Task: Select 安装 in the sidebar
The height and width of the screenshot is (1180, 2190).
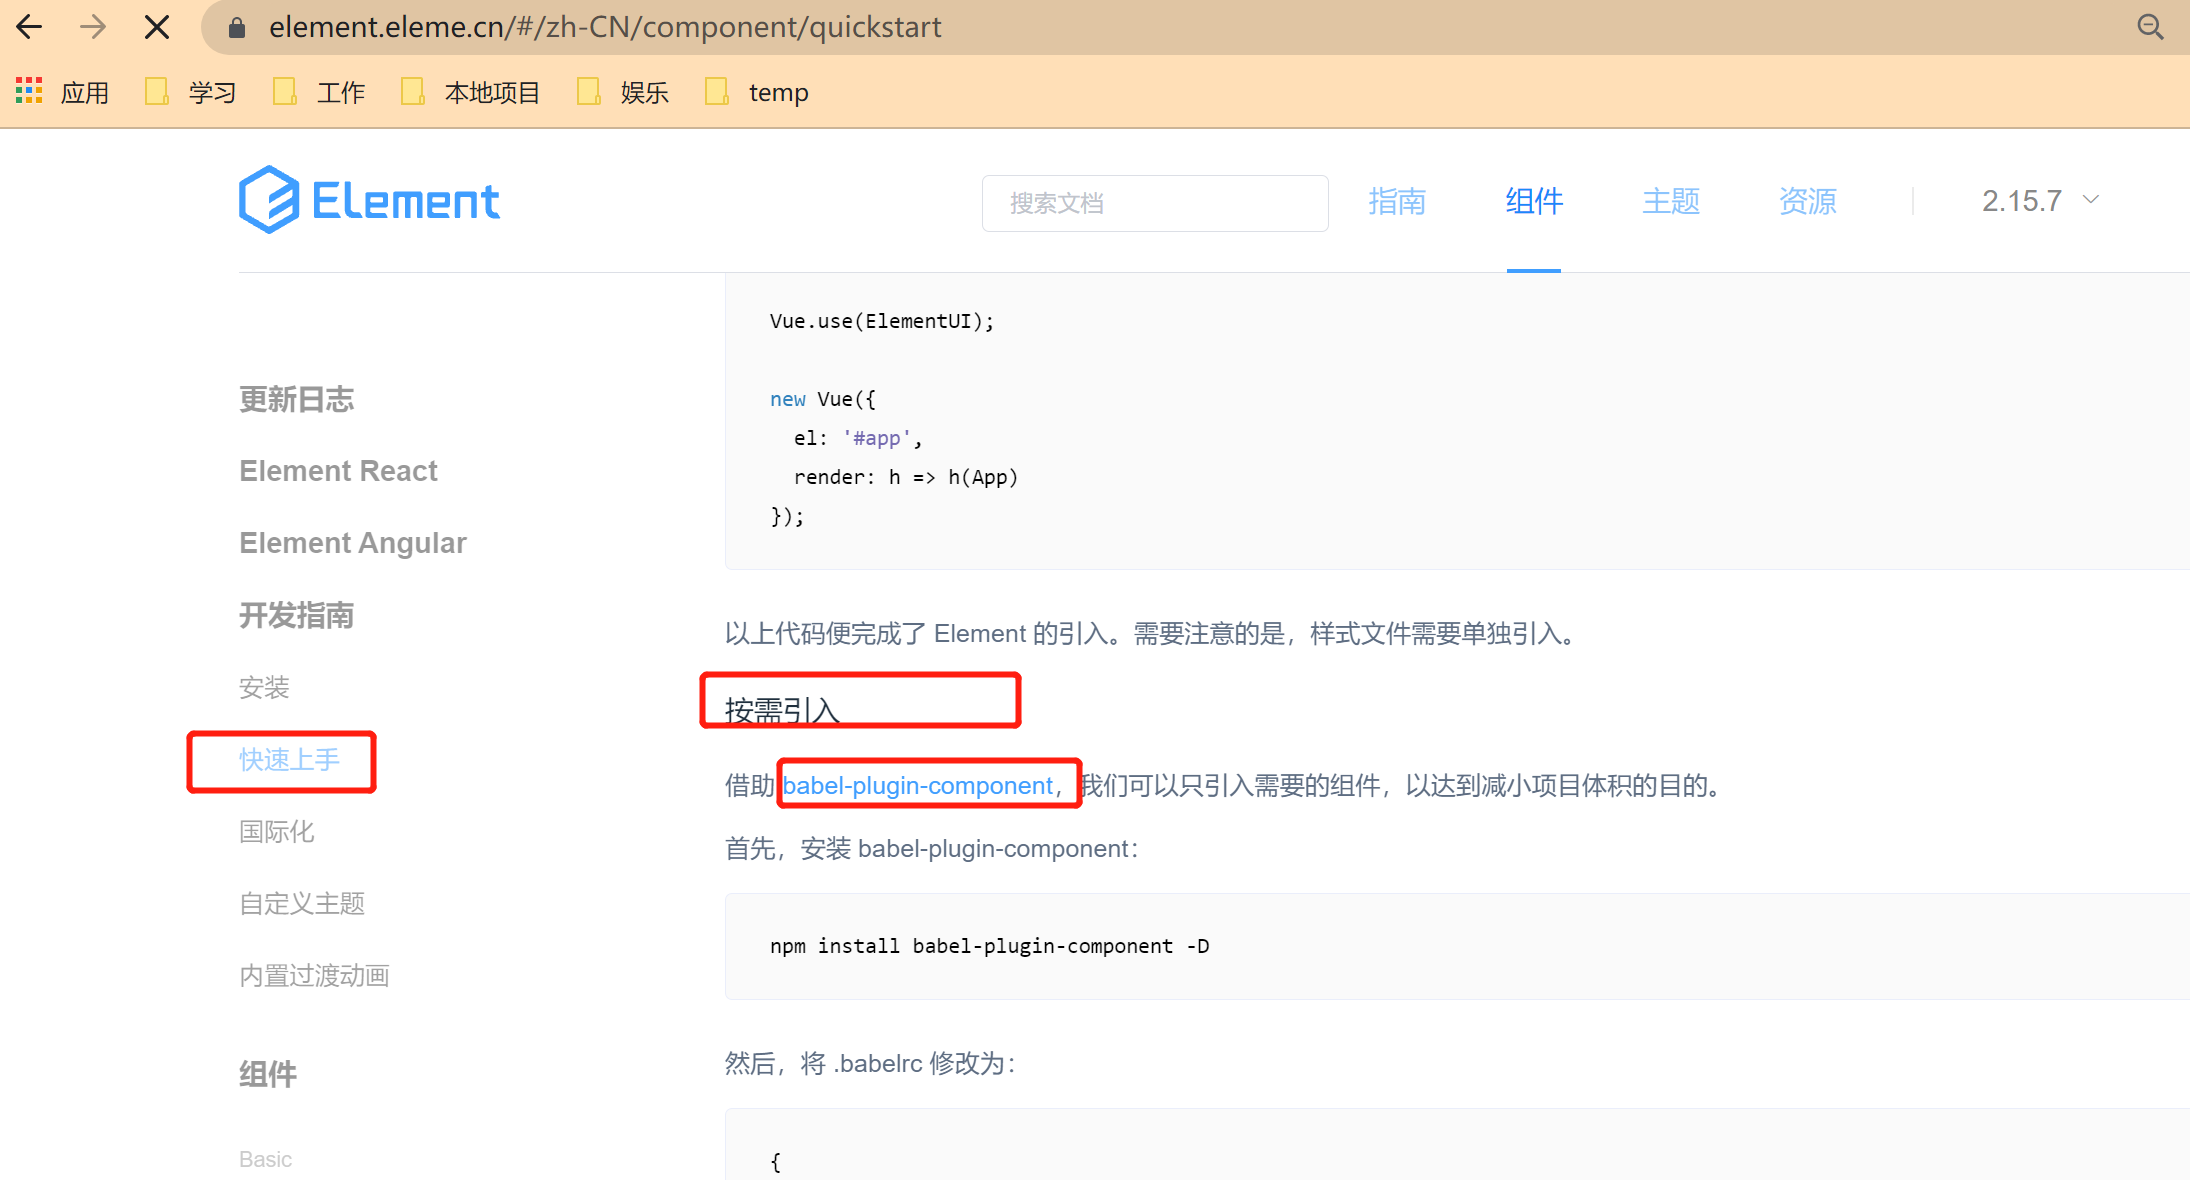Action: 264,687
